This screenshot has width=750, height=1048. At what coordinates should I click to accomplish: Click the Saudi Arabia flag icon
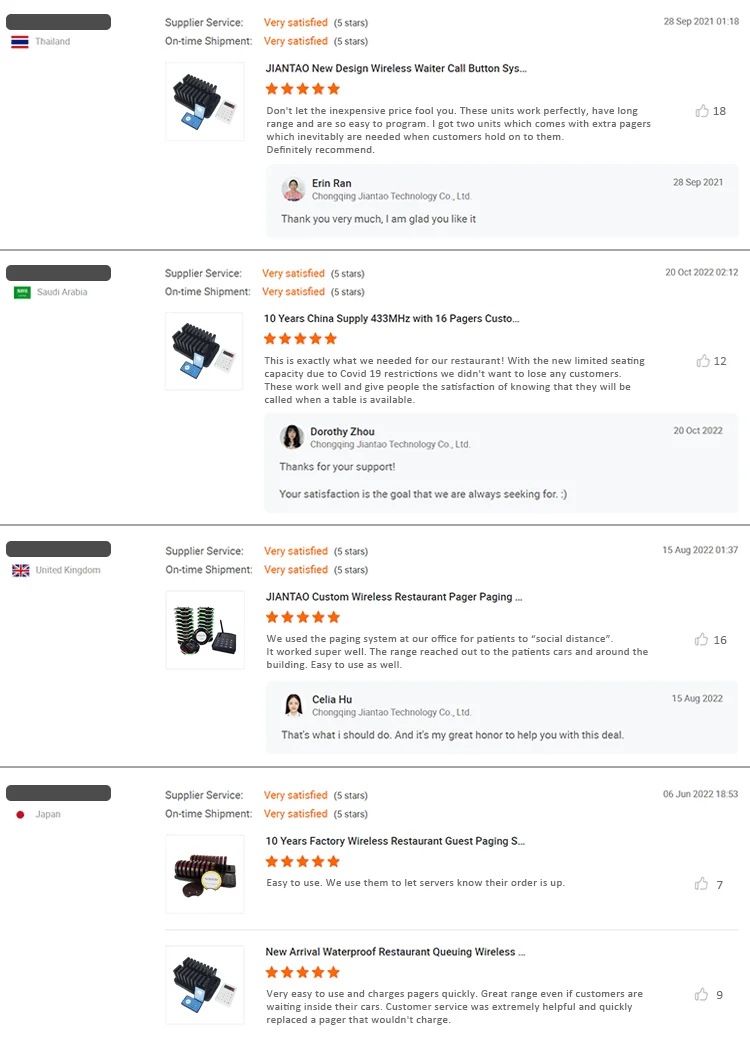(x=22, y=292)
